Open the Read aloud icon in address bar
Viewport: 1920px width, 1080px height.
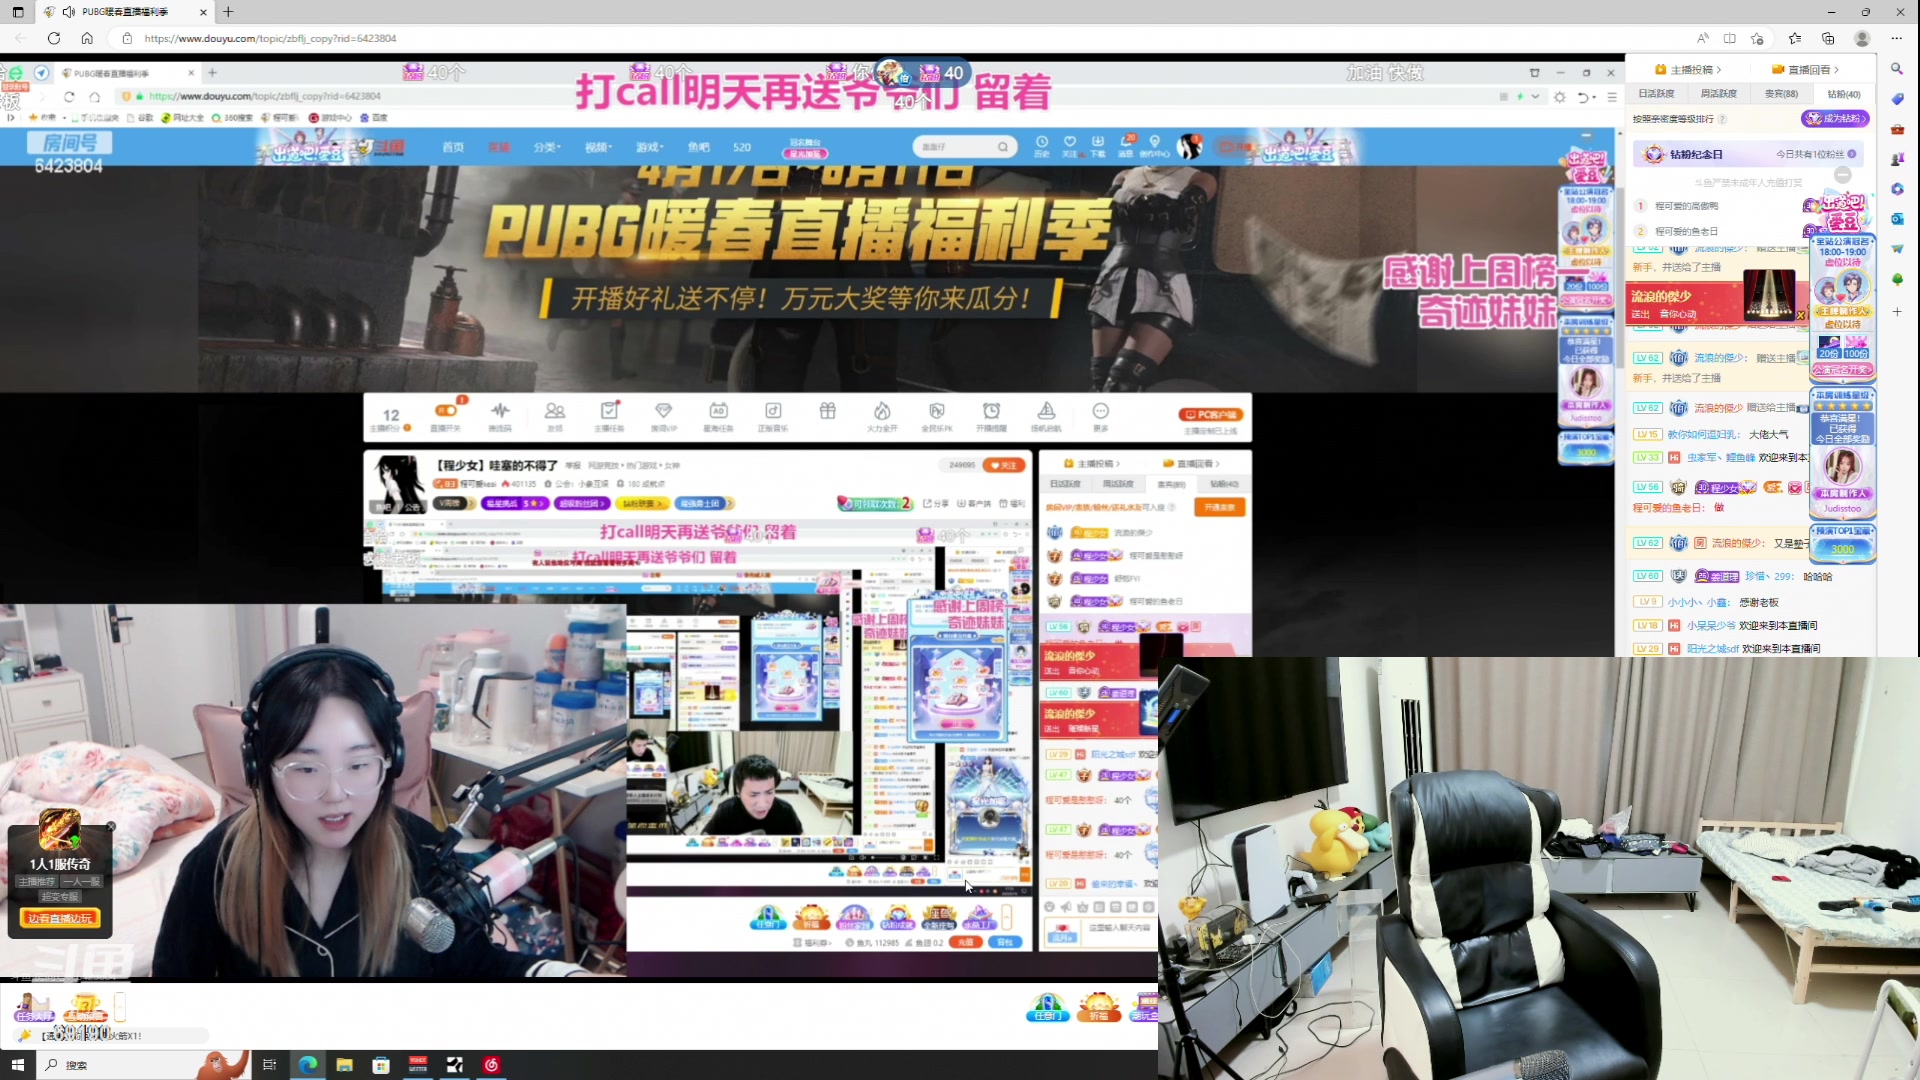tap(1702, 38)
